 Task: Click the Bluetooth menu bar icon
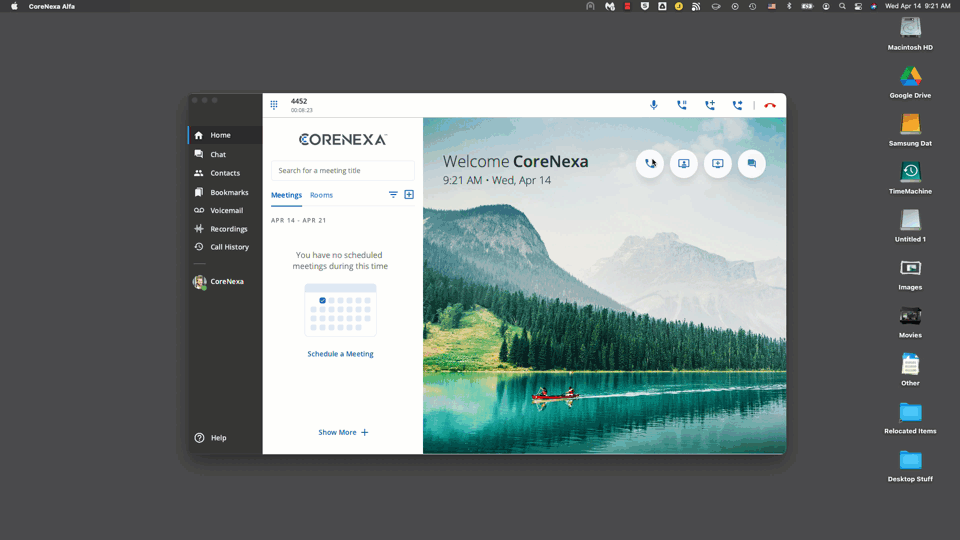(789, 6)
